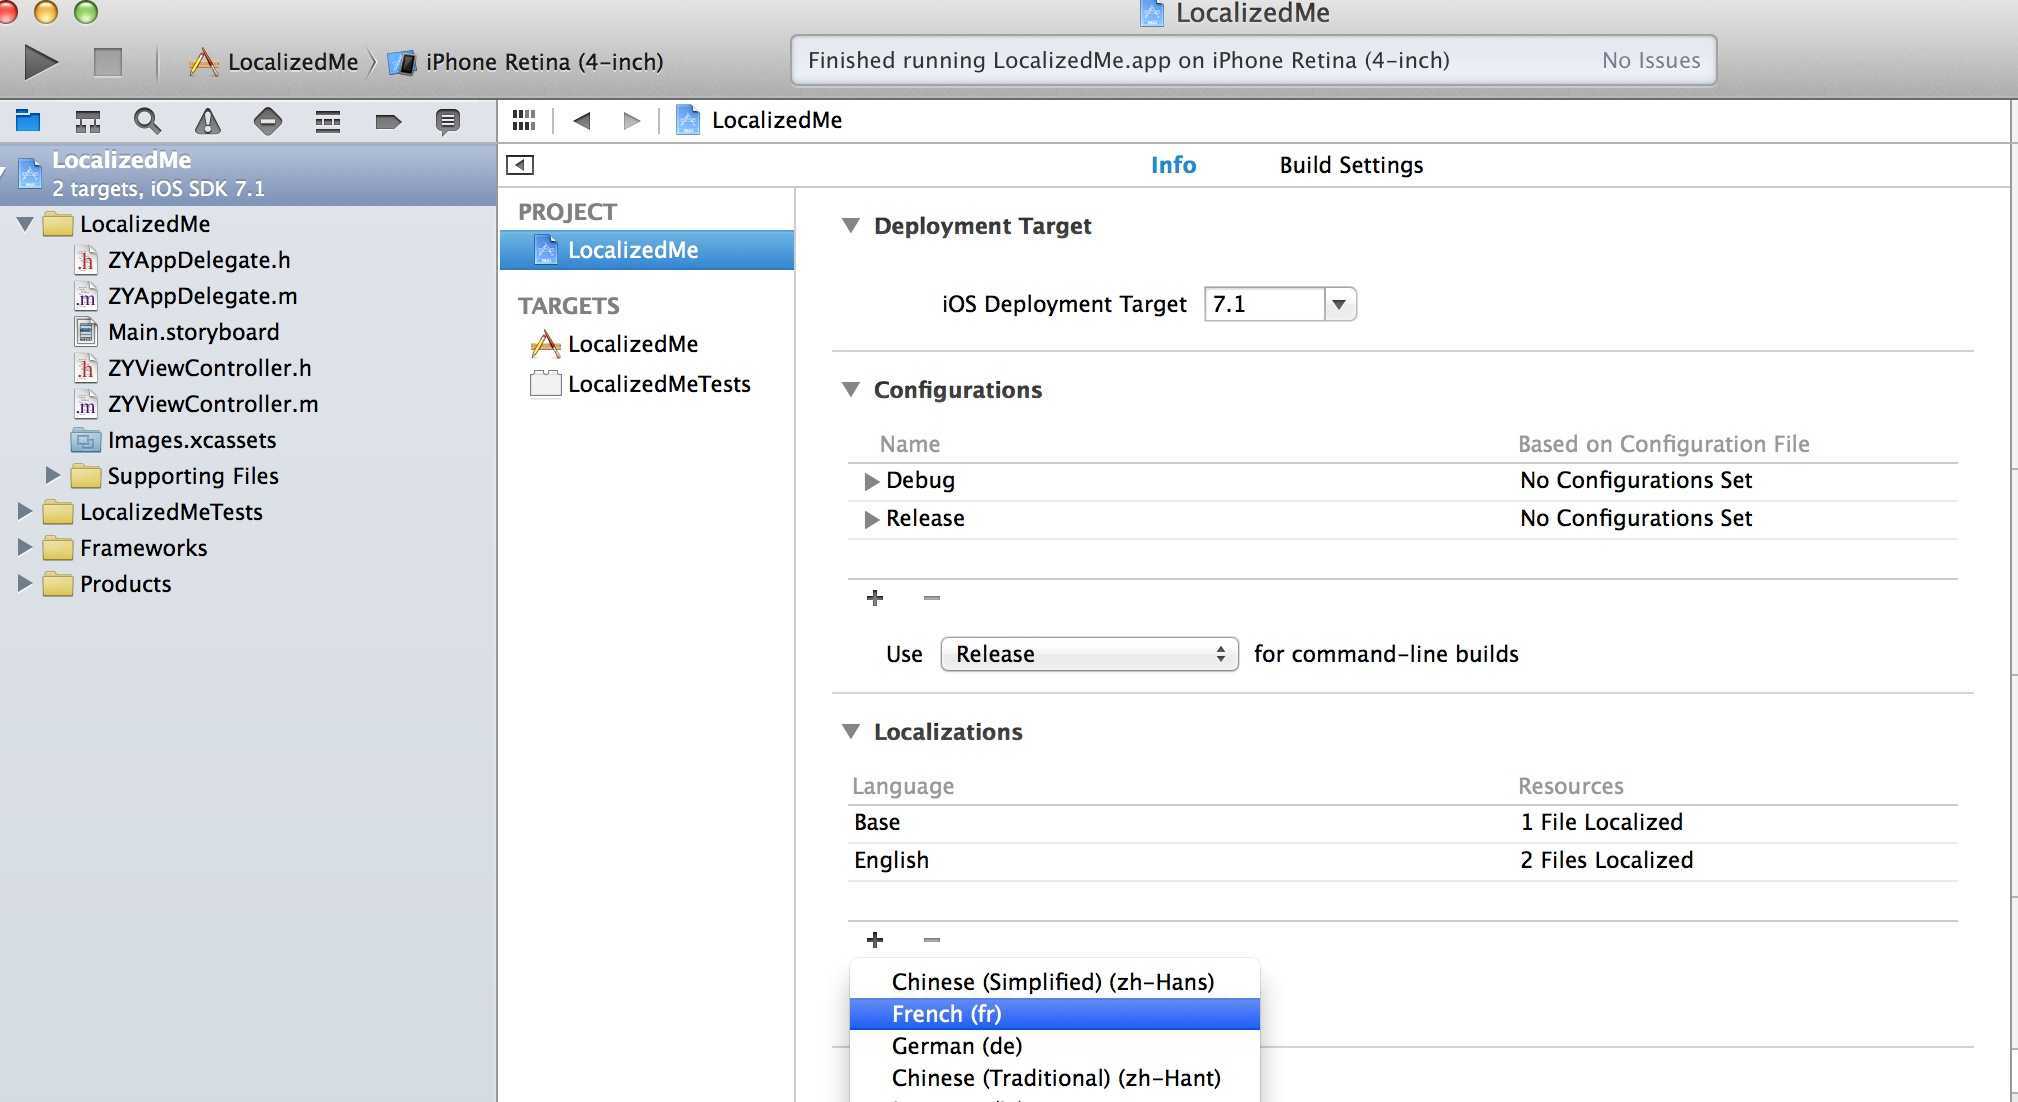Open ZYAppDelegate.h file

[199, 260]
